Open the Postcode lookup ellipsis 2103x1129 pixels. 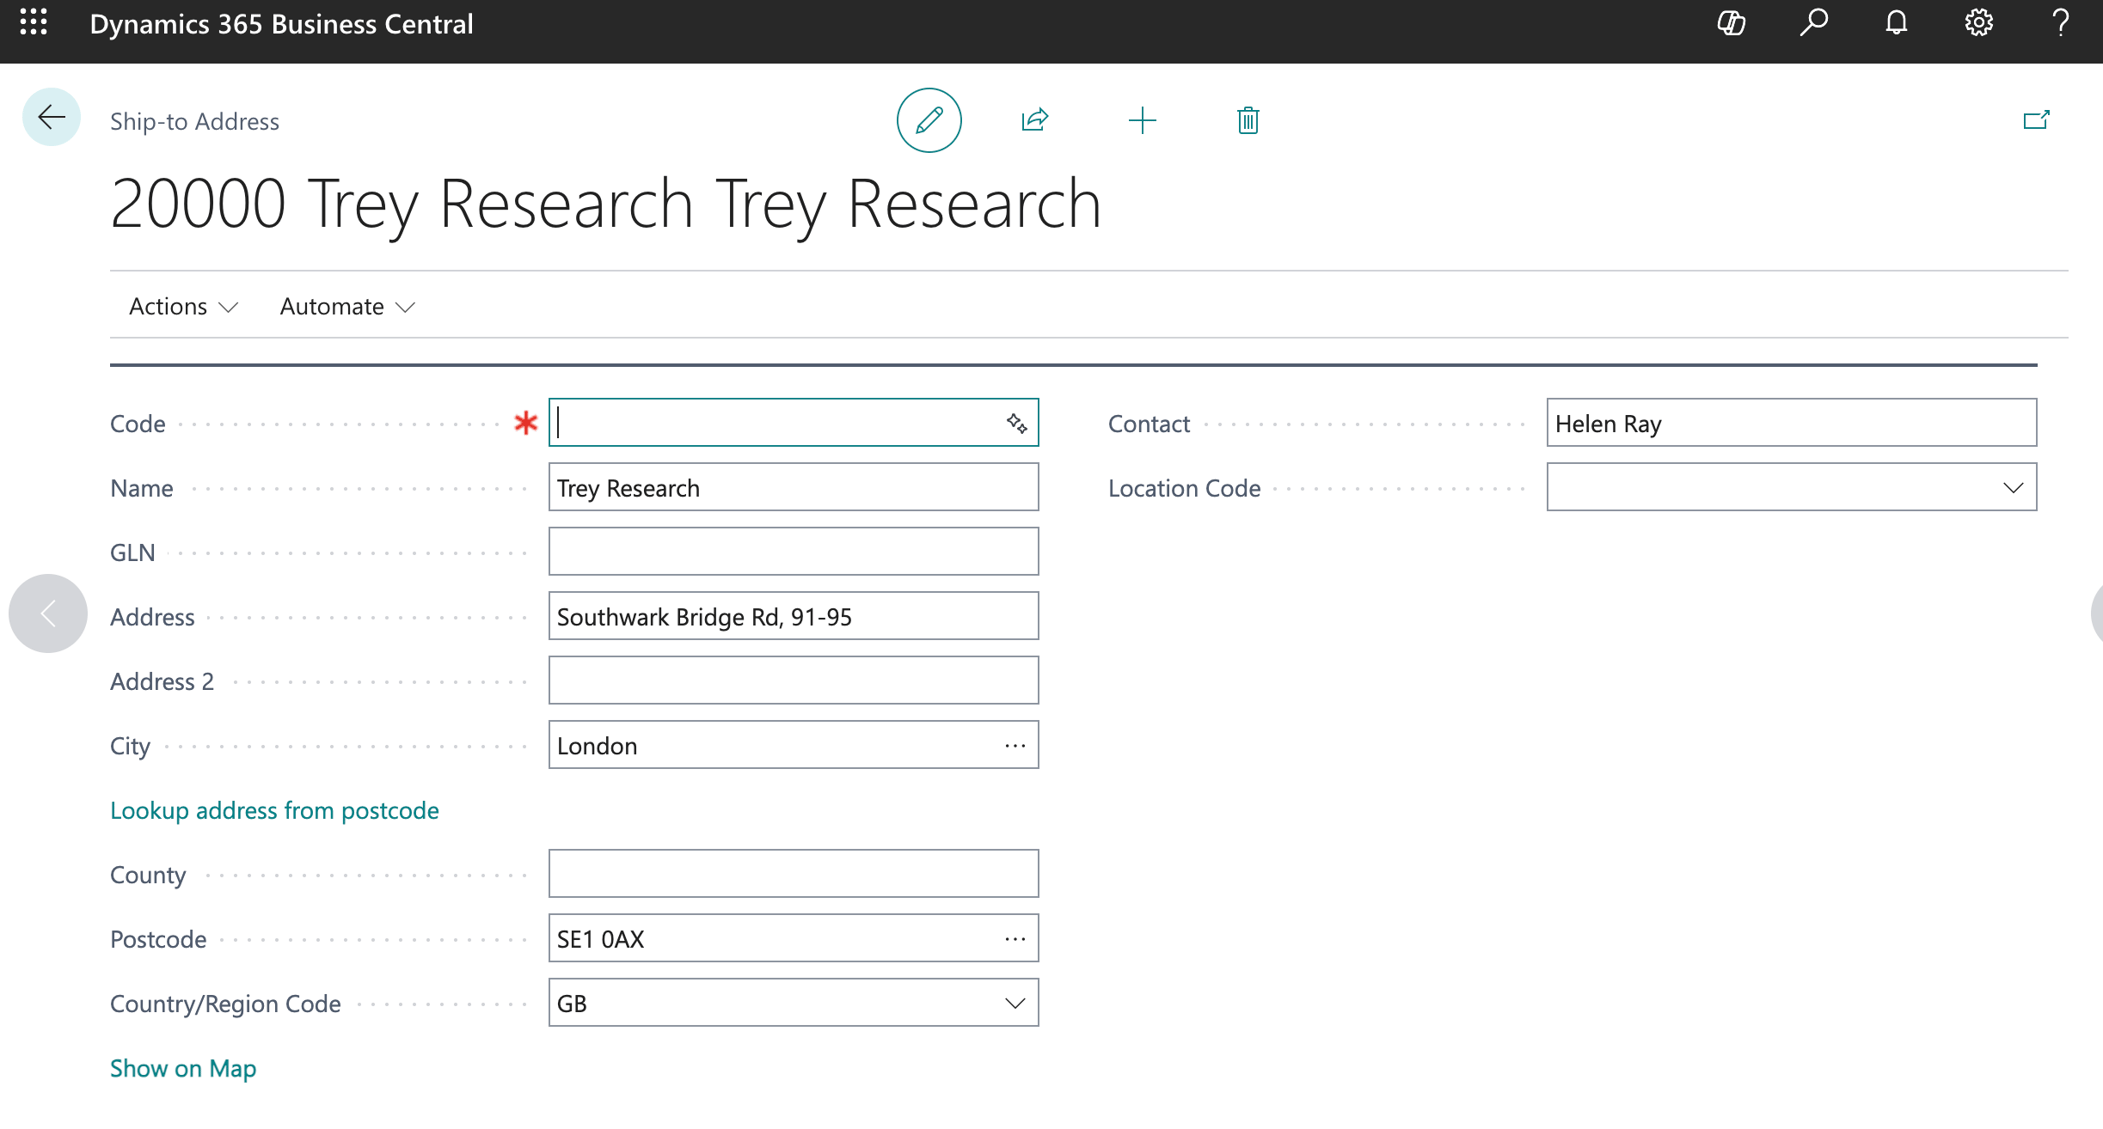[1015, 939]
